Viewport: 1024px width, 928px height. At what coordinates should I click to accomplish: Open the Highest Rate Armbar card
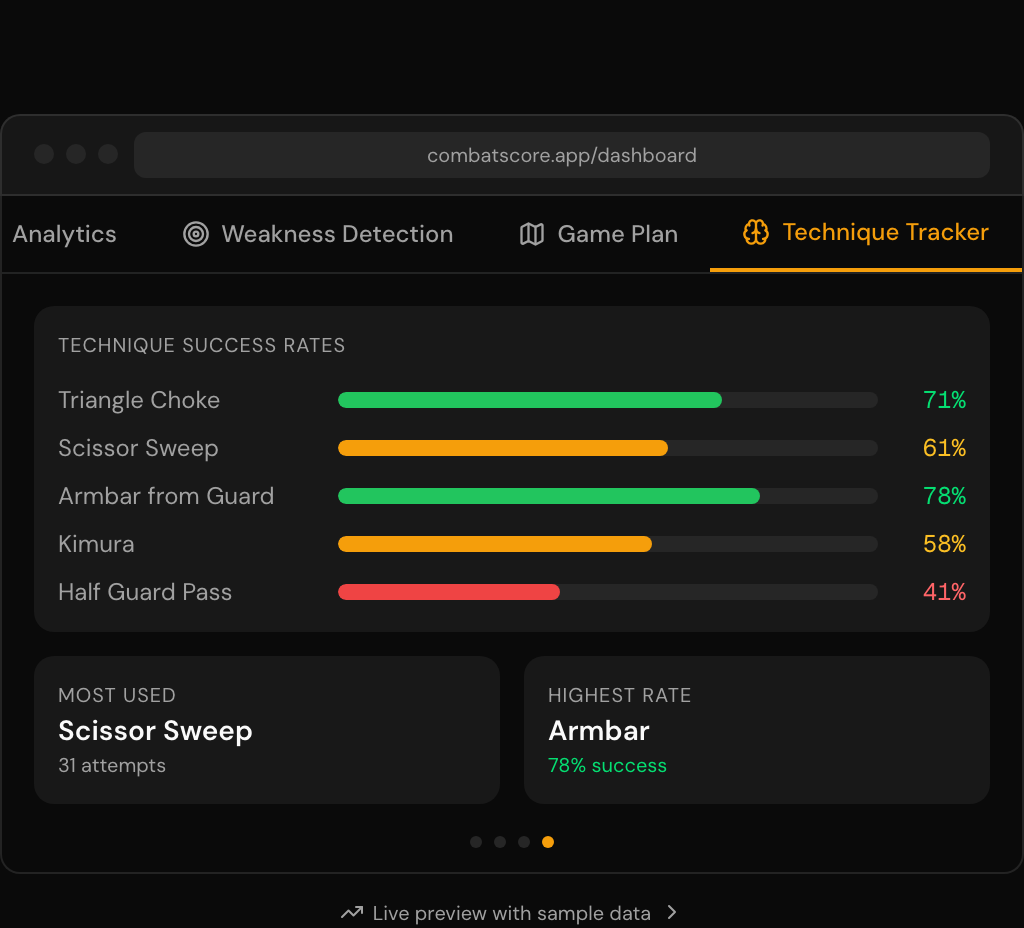tap(757, 730)
